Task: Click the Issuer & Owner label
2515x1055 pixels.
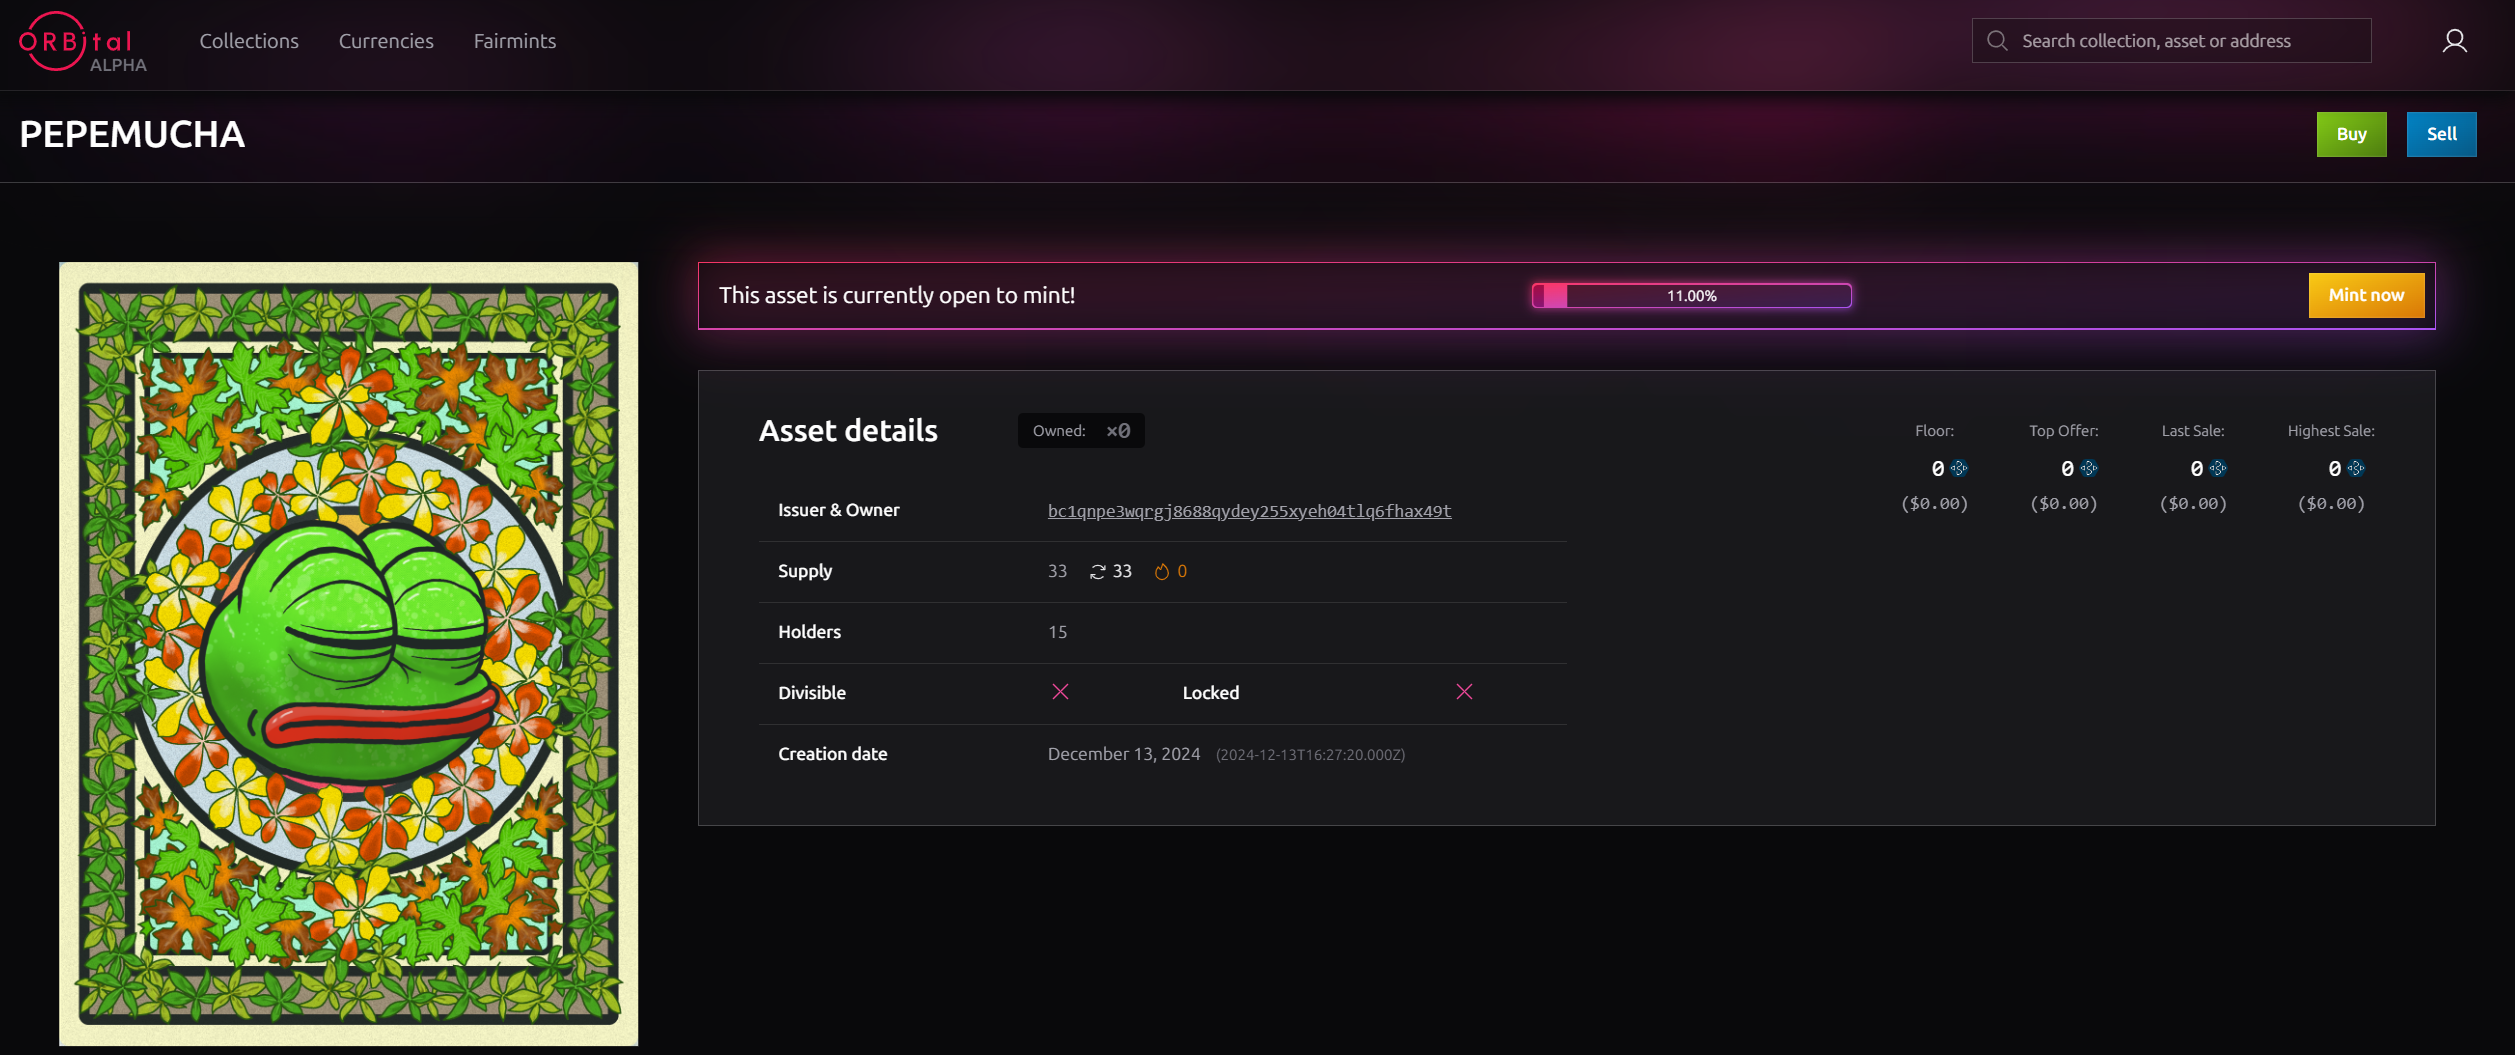Action: click(838, 510)
